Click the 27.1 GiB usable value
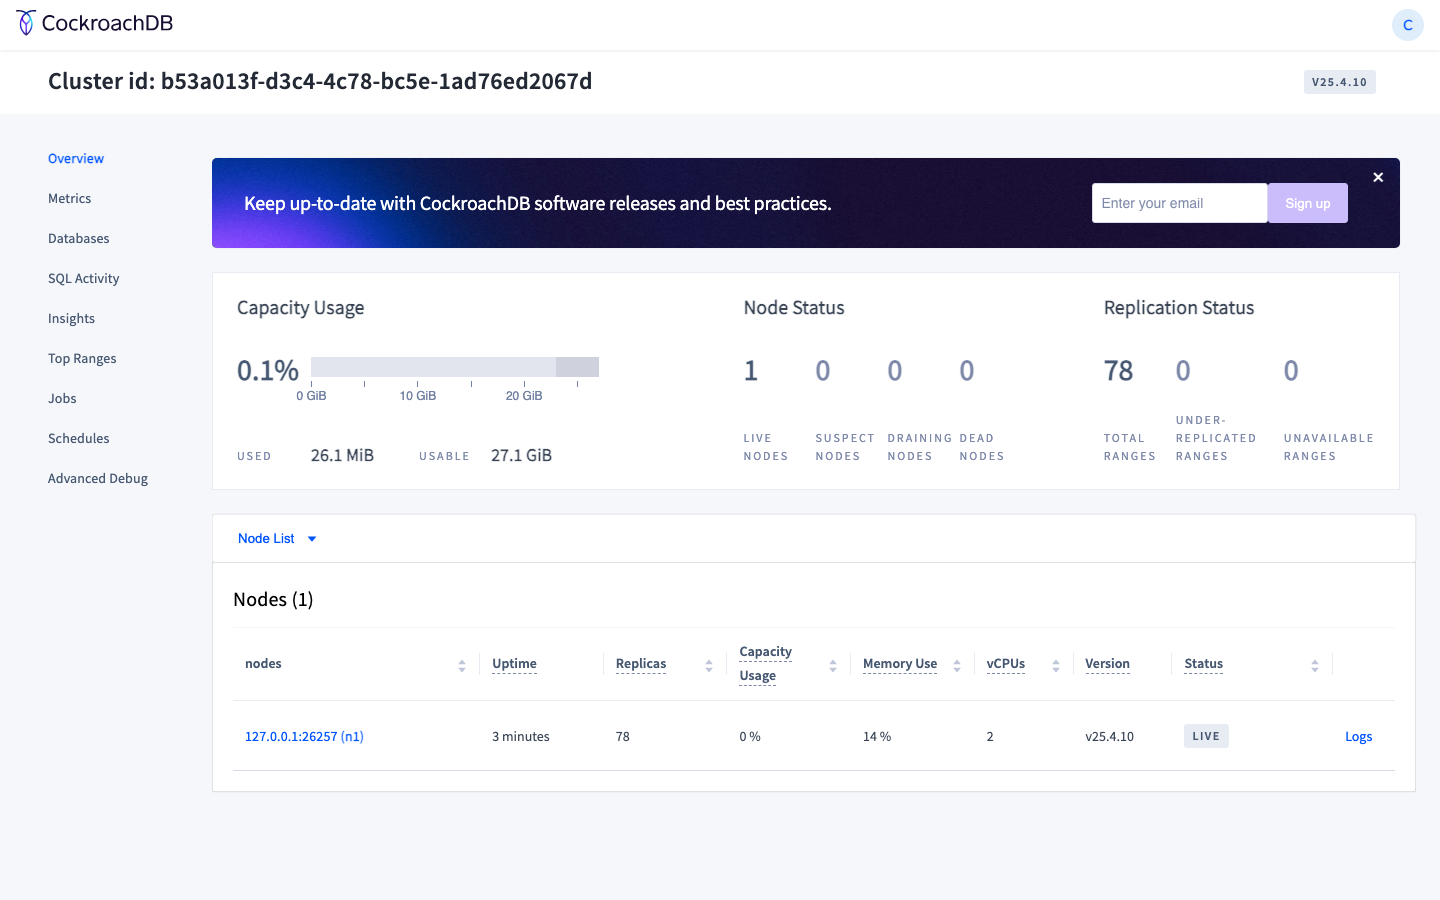The image size is (1440, 900). pos(521,455)
